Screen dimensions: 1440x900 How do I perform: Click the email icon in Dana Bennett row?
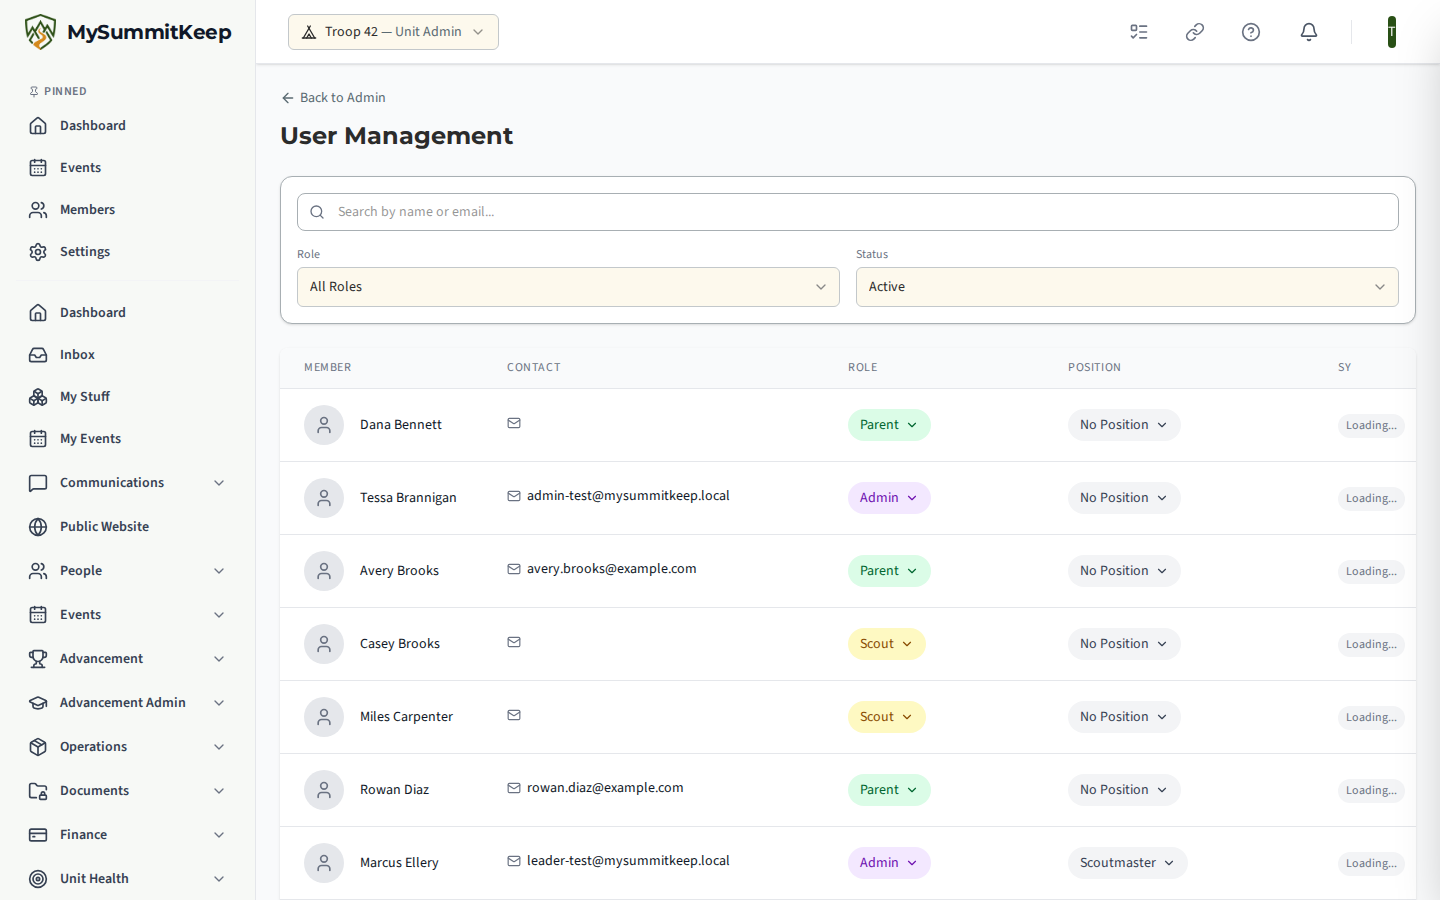tap(514, 423)
